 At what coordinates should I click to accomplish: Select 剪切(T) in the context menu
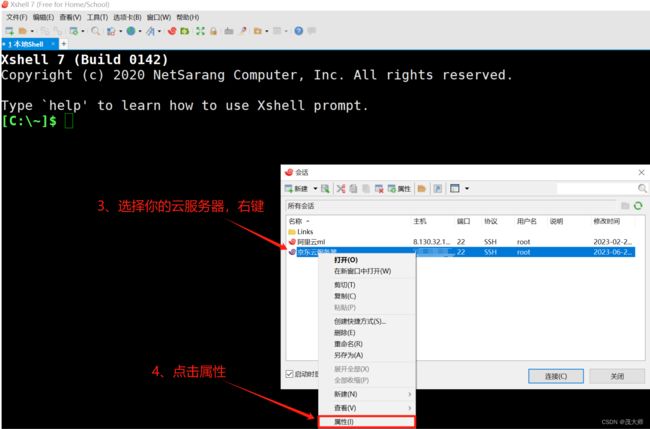pyautogui.click(x=367, y=285)
